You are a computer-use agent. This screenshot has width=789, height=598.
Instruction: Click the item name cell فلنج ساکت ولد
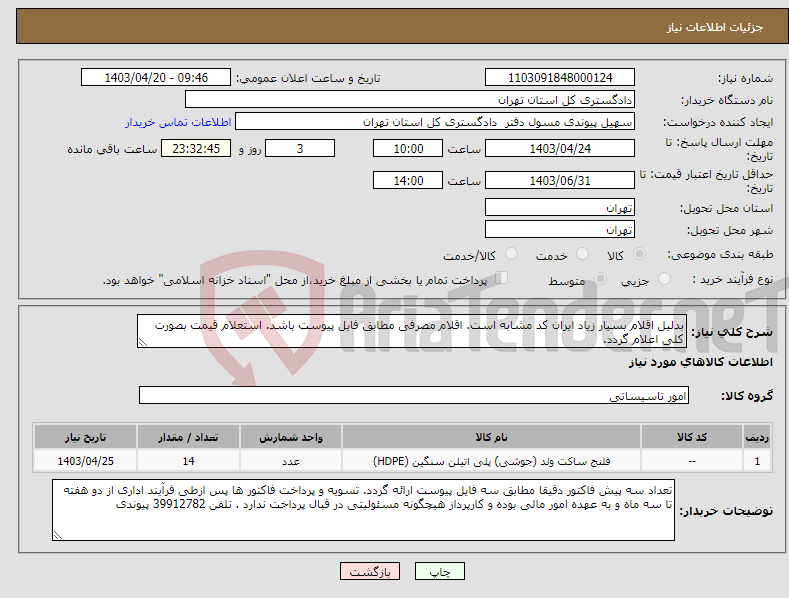coord(491,461)
